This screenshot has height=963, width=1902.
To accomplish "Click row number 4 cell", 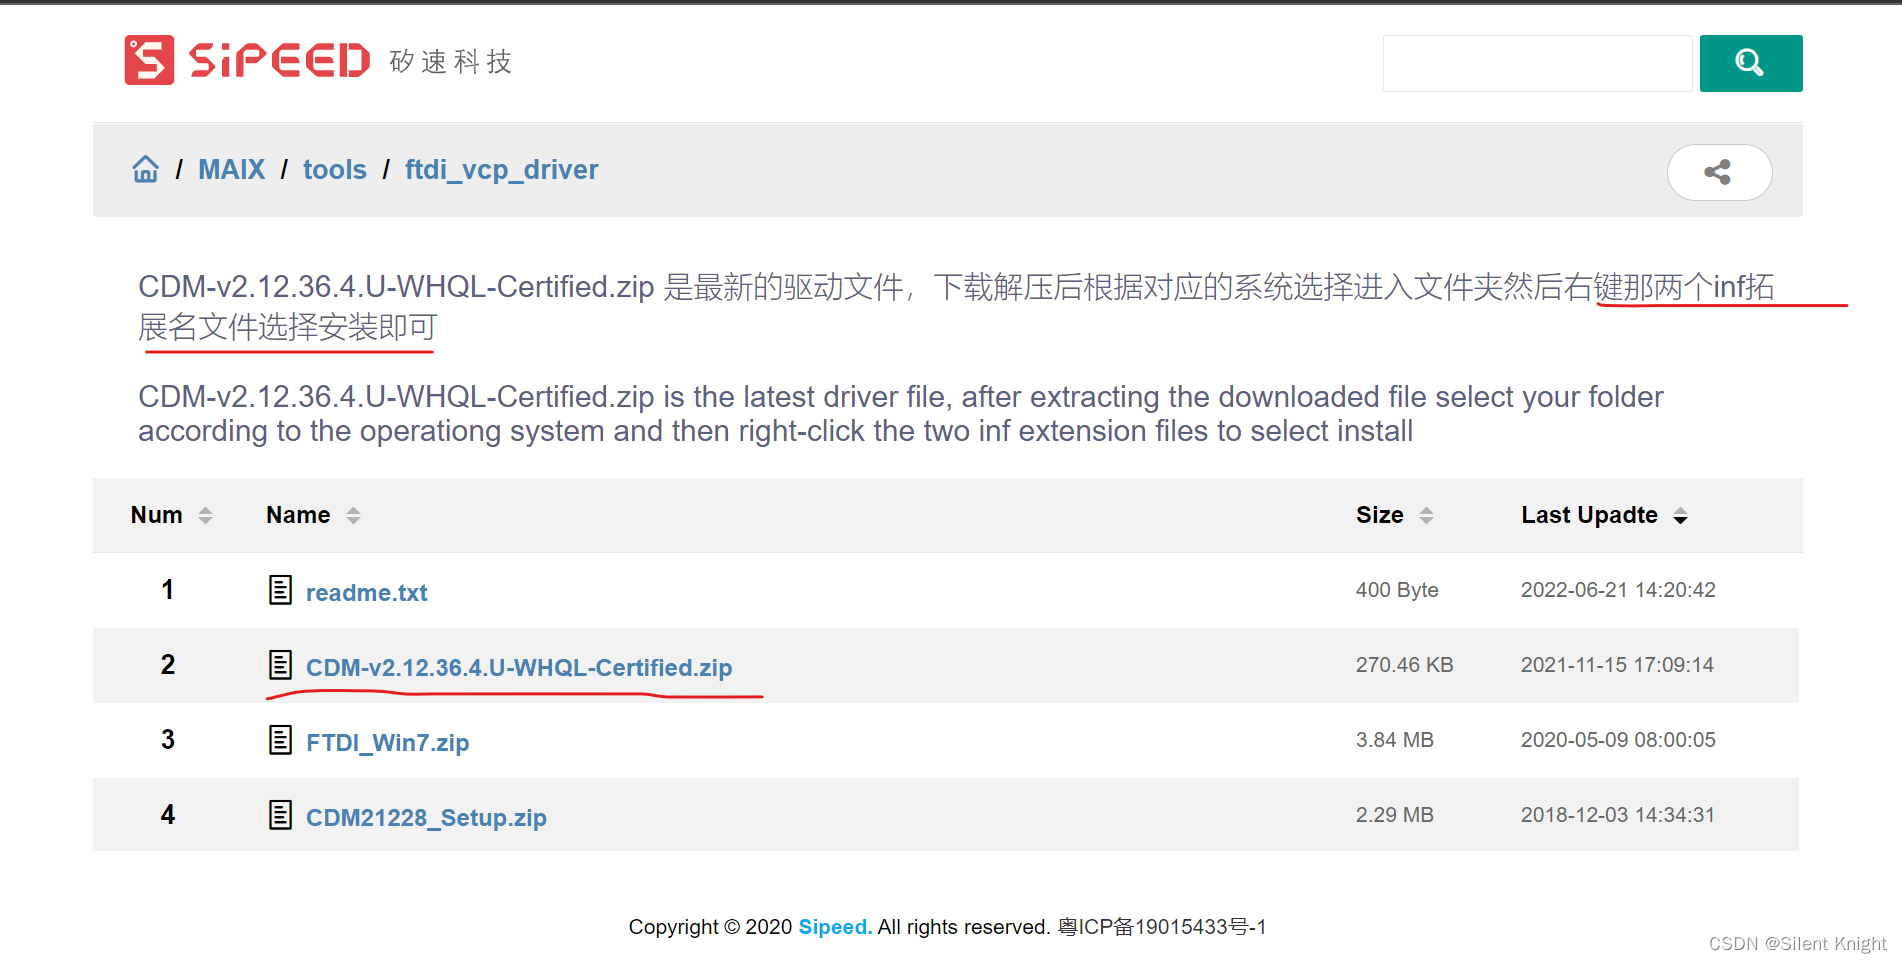I will click(168, 815).
